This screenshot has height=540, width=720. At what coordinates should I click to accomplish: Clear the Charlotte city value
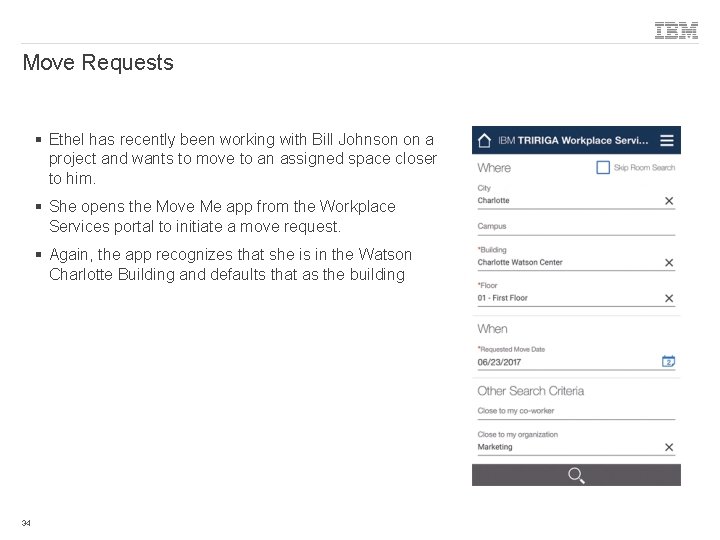point(669,201)
